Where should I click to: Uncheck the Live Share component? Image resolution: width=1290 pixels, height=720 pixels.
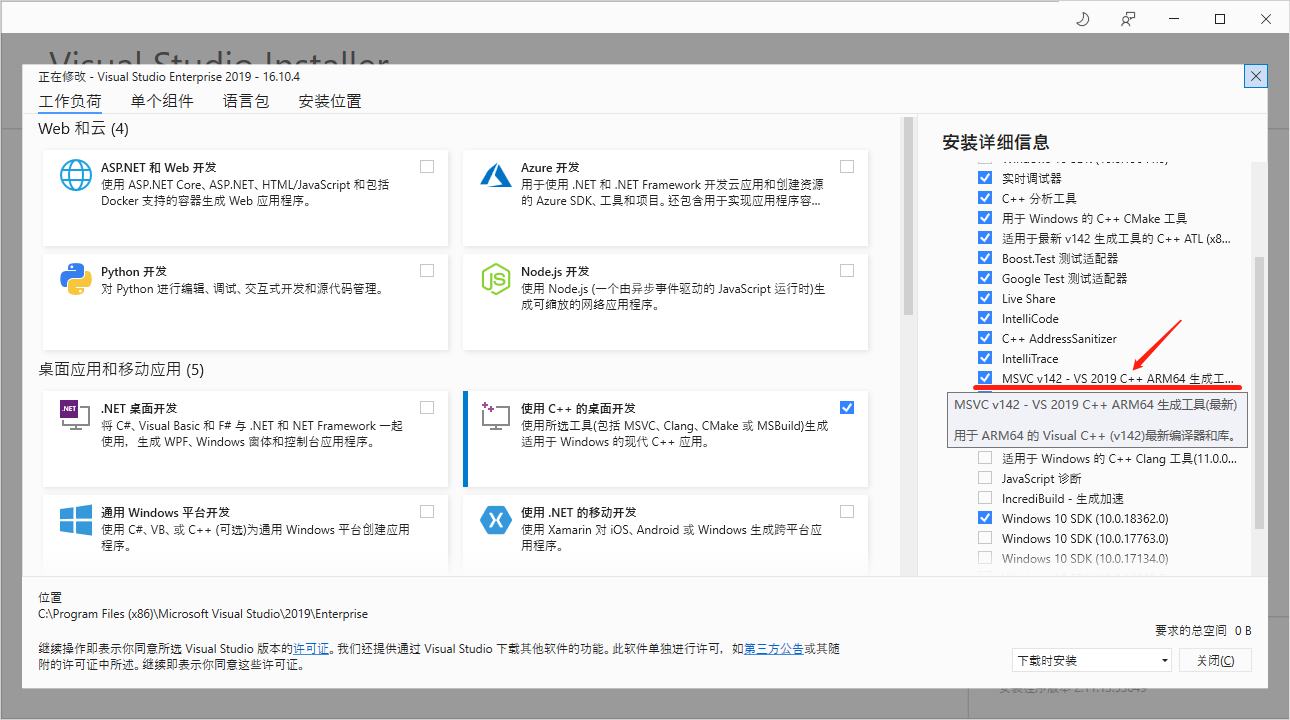[x=985, y=298]
